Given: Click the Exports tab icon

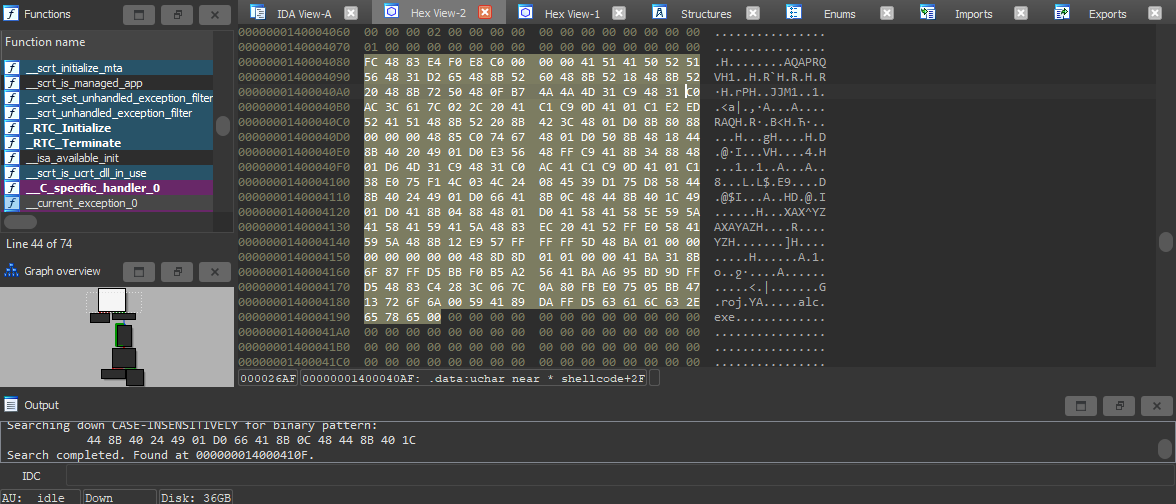Looking at the screenshot, I should point(1063,13).
